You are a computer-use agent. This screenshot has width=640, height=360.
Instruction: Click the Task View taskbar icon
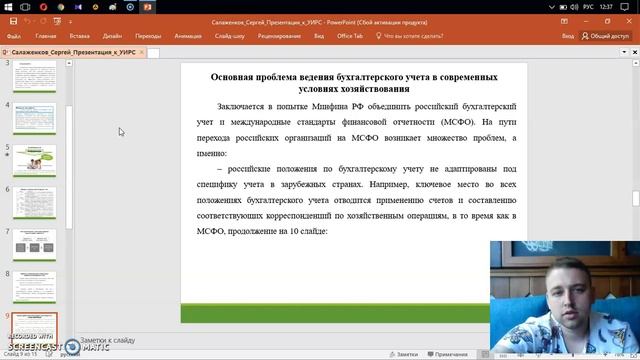tap(25, 7)
